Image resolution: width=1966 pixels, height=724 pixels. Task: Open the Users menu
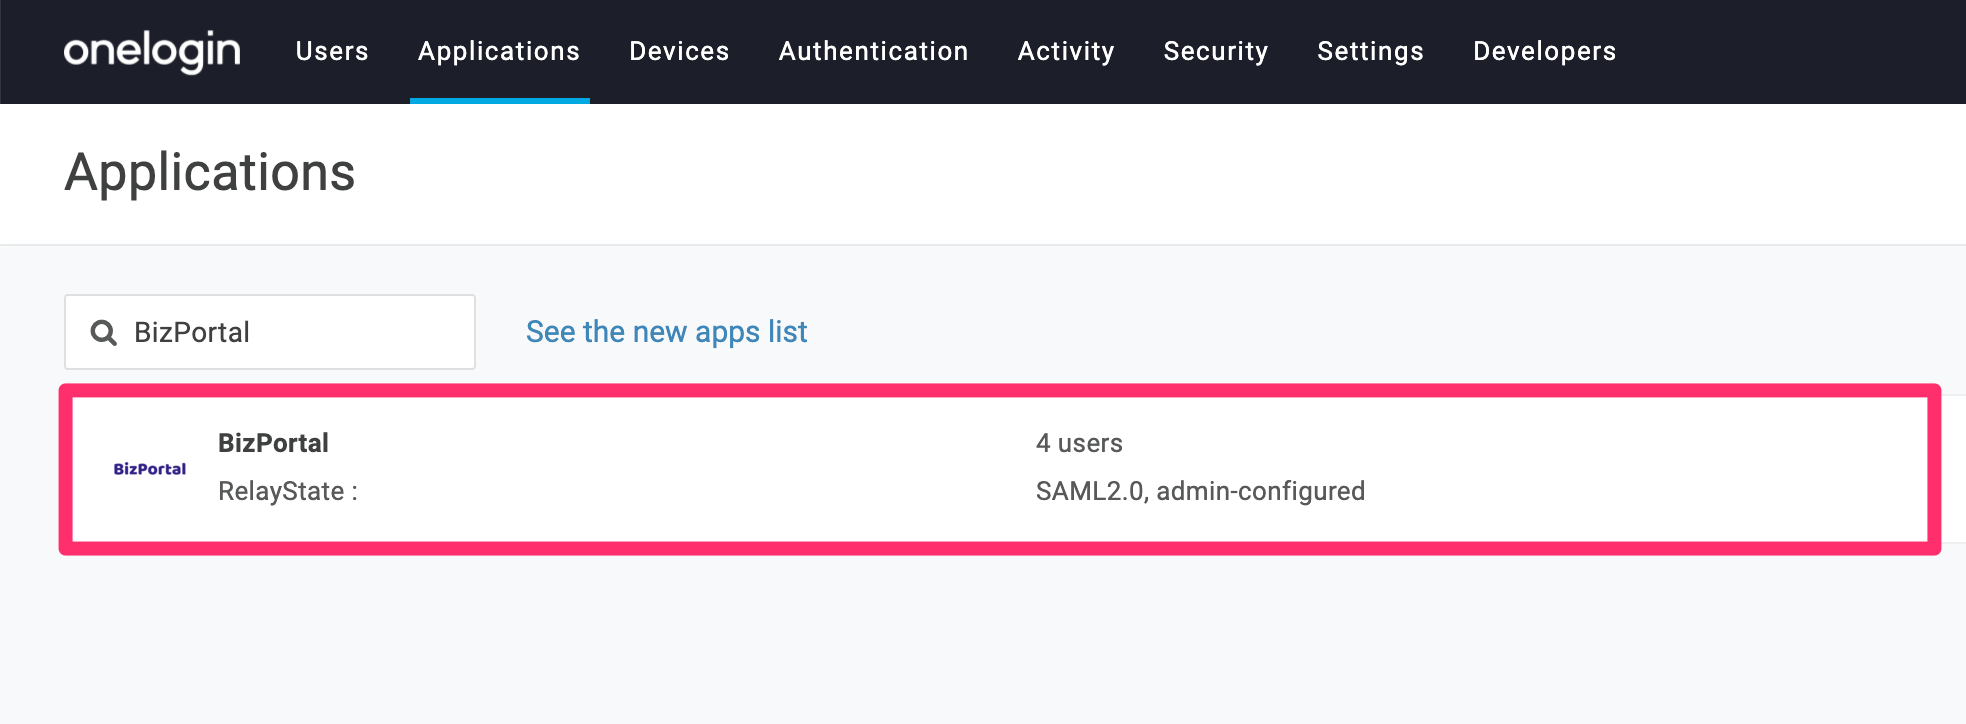point(332,51)
